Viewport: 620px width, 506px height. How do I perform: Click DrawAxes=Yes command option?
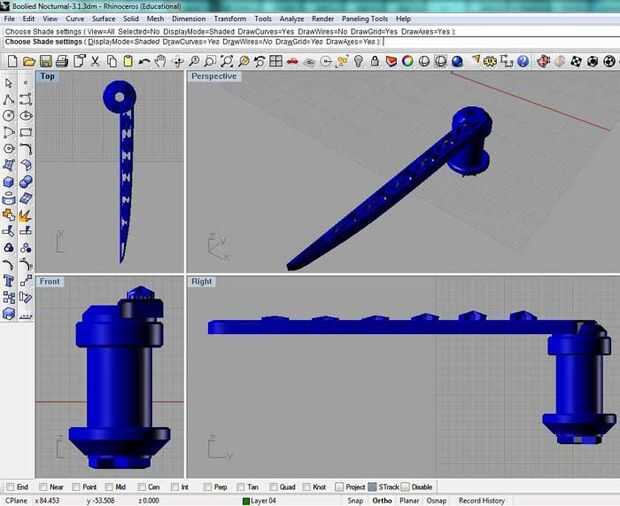coord(351,42)
